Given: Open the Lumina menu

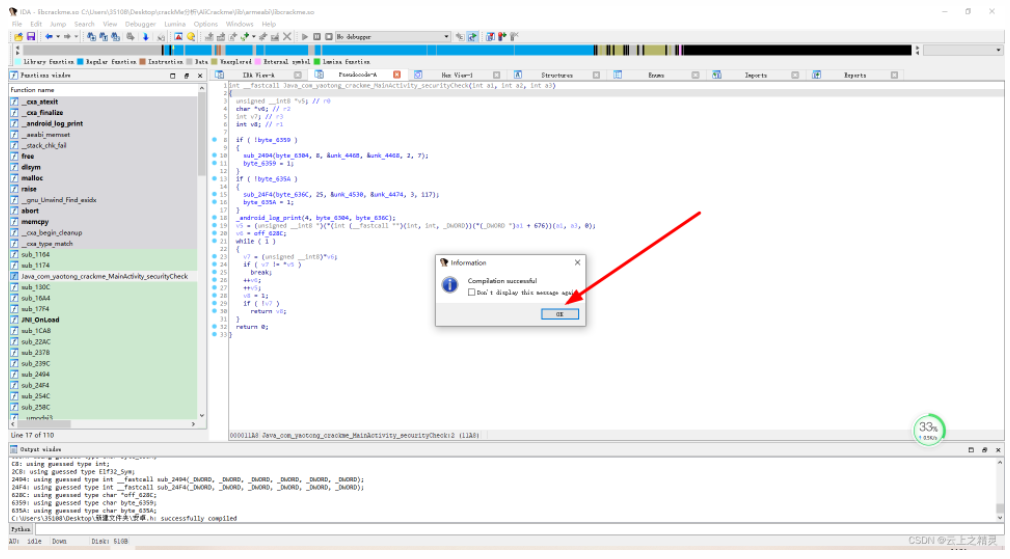Looking at the screenshot, I should point(175,24).
